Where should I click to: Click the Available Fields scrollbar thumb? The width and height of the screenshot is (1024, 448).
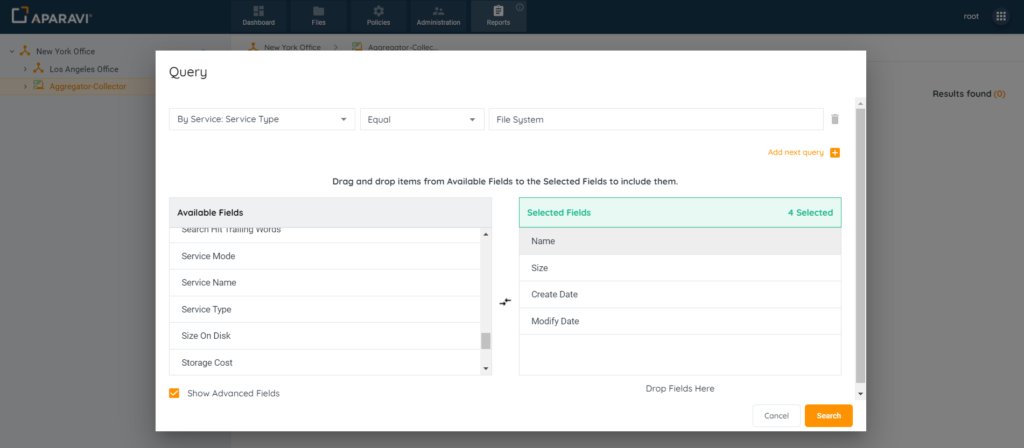(486, 341)
